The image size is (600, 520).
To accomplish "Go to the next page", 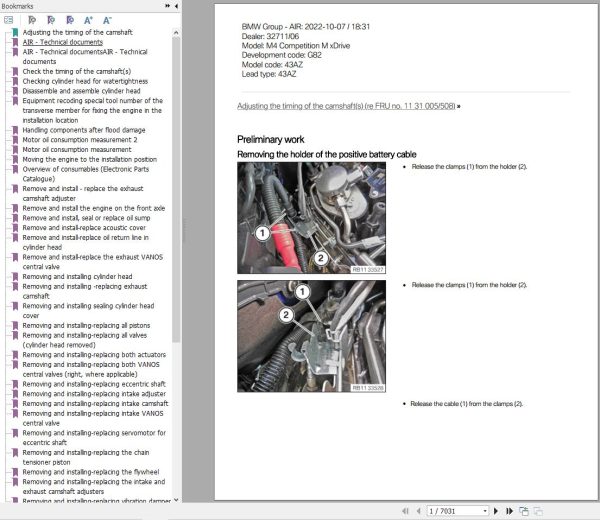I will click(x=496, y=511).
